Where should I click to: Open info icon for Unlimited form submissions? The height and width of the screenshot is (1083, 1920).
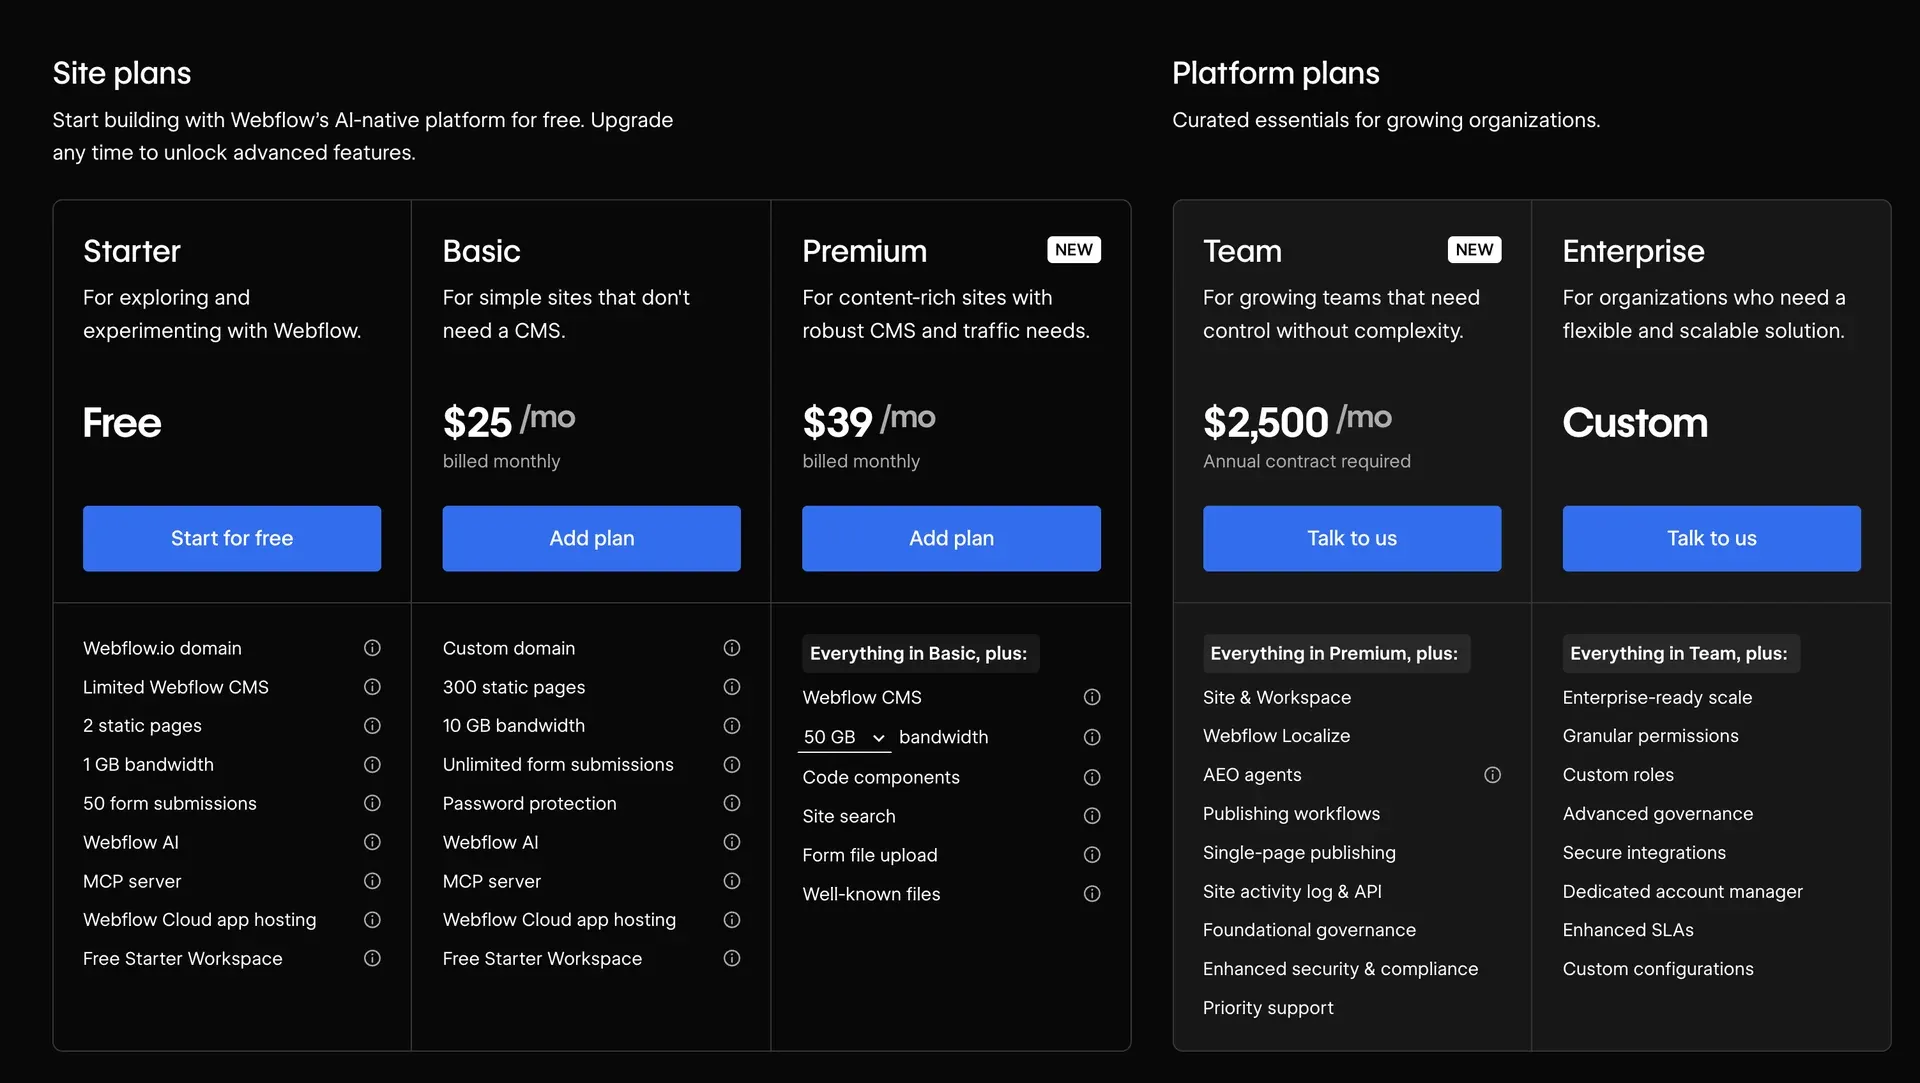point(732,765)
